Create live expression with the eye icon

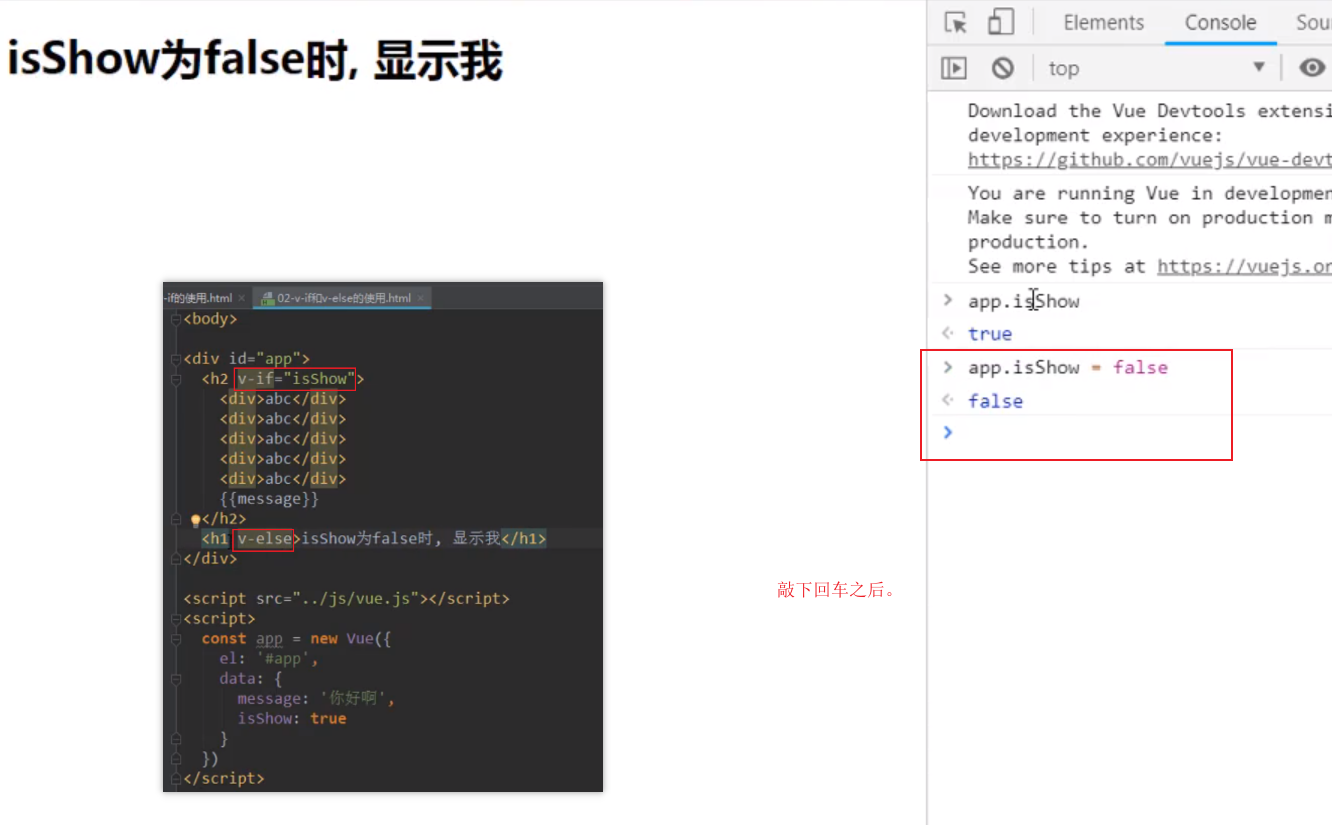click(1312, 68)
